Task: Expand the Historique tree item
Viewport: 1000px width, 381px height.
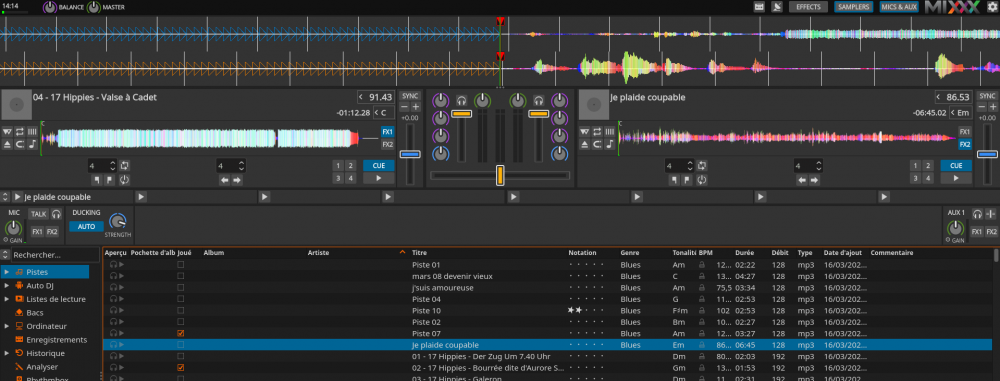Action: [6, 353]
